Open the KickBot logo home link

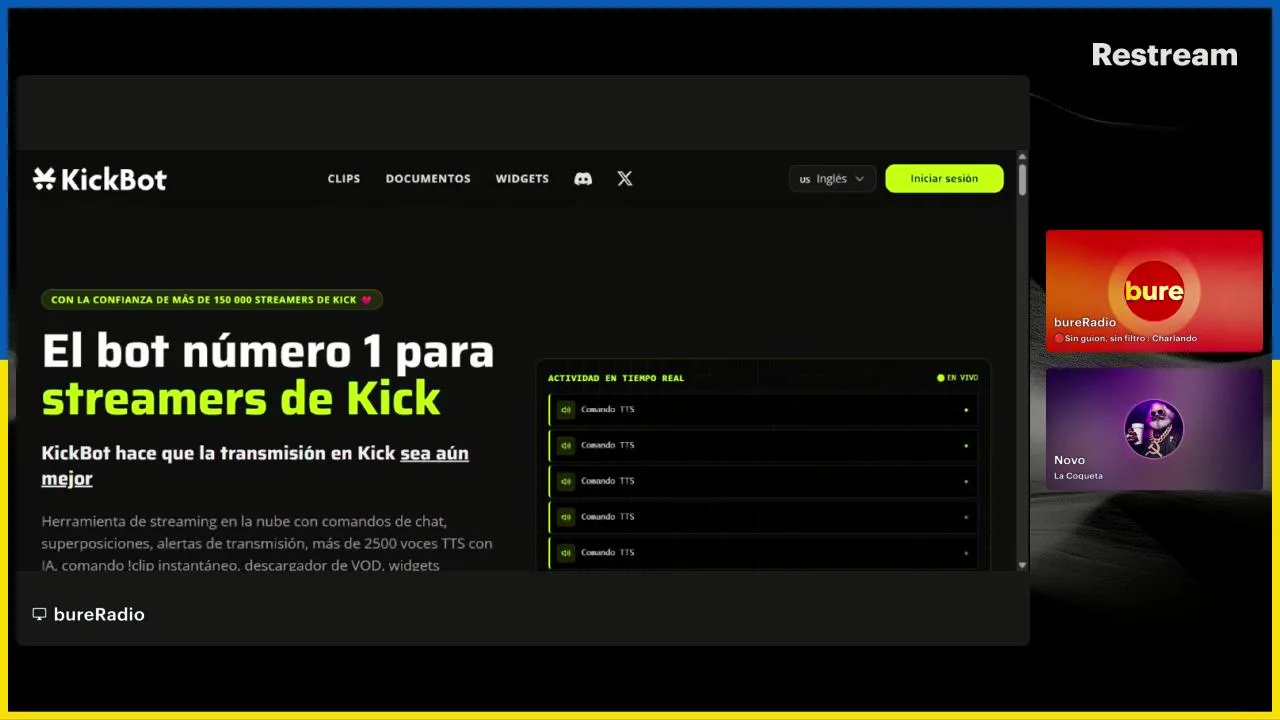(100, 179)
